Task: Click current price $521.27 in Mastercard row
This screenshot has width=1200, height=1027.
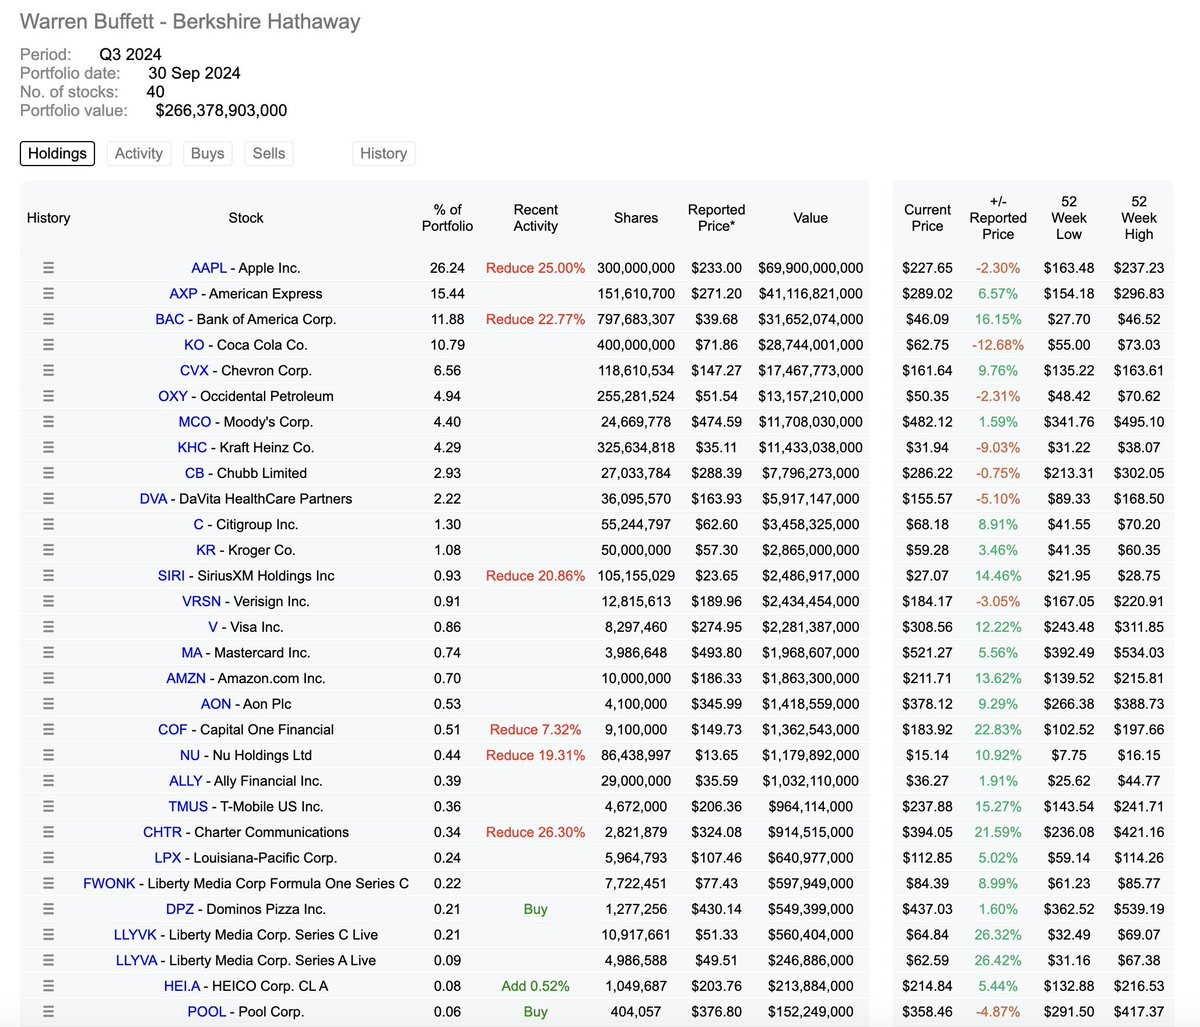Action: pos(927,653)
